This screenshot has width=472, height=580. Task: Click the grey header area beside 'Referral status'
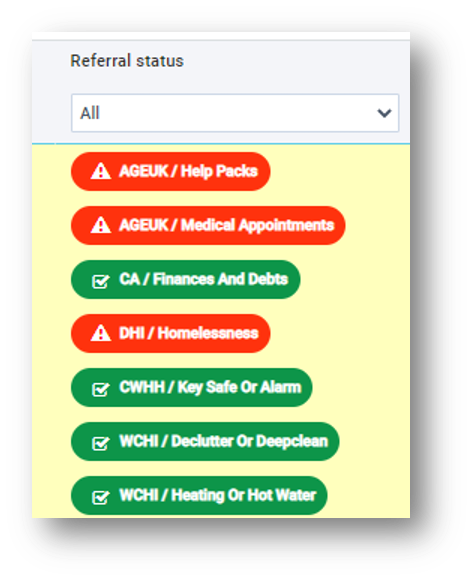click(296, 61)
